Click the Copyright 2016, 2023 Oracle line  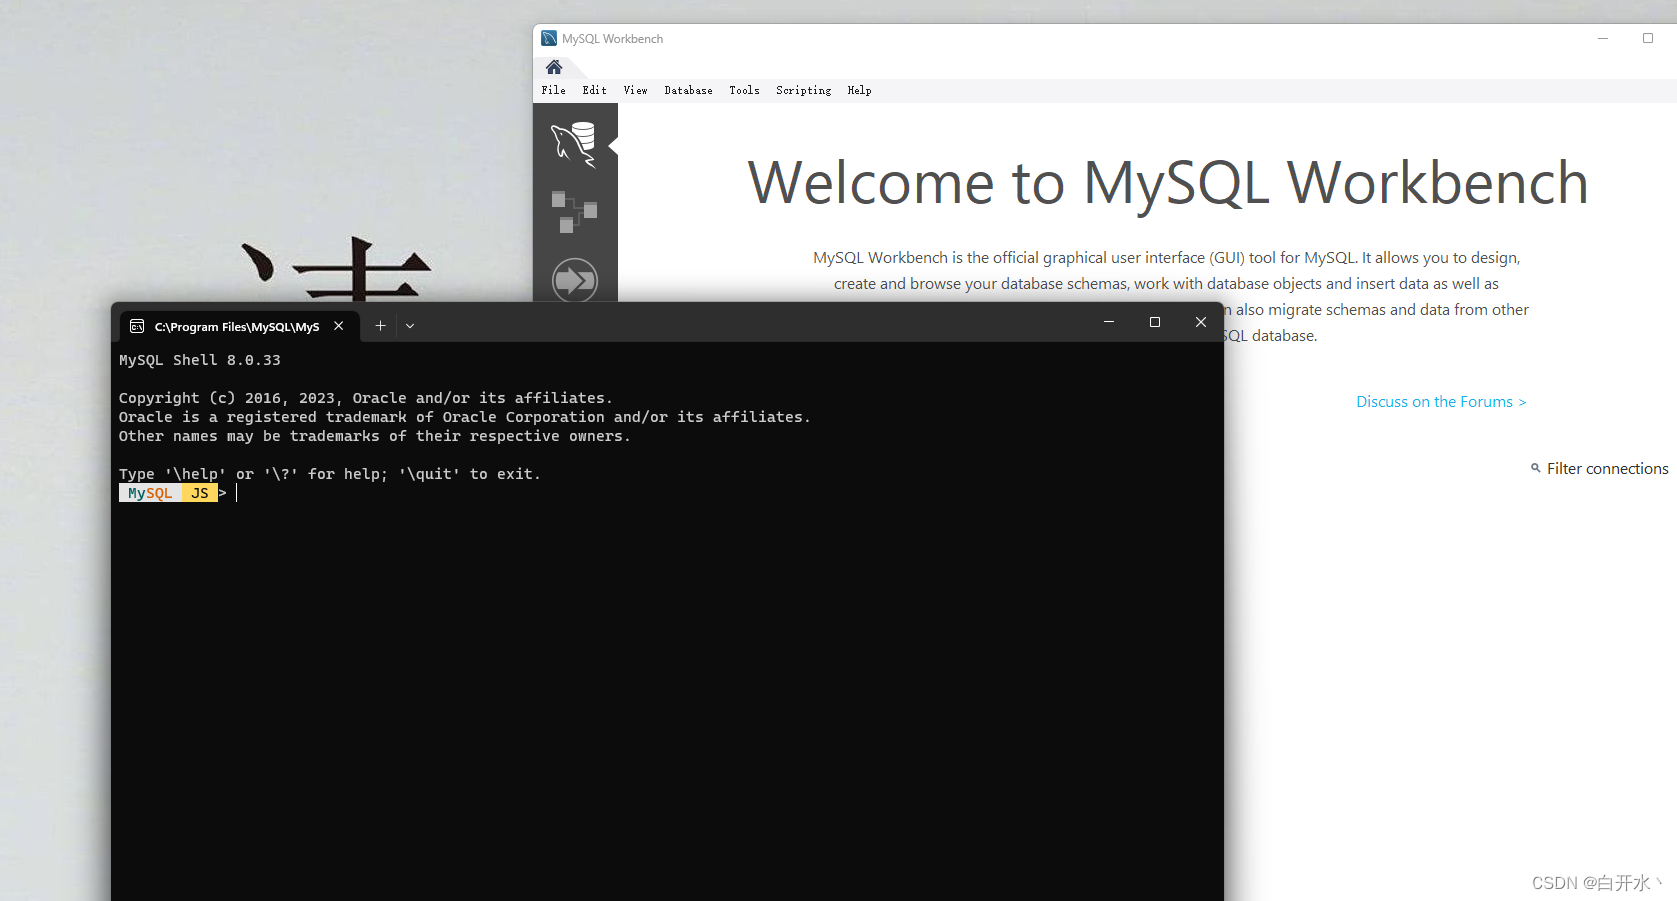366,398
